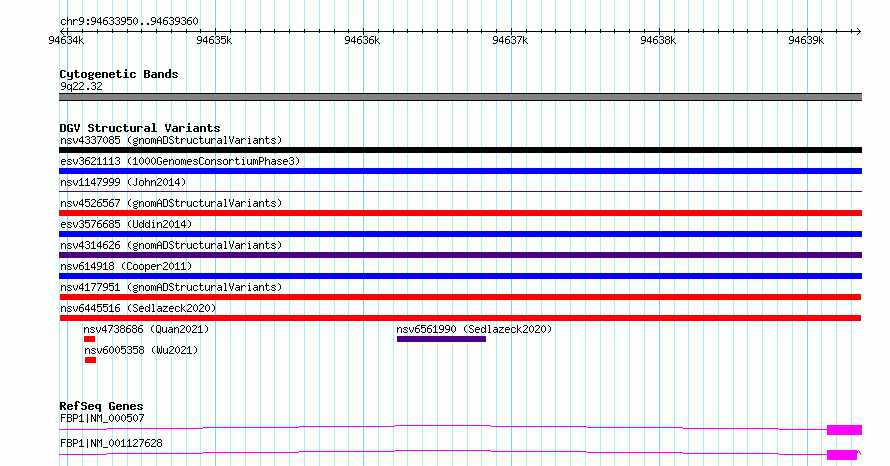The width and height of the screenshot is (890, 466).
Task: Select the esv3621113 blue variant bar
Action: [x=460, y=171]
